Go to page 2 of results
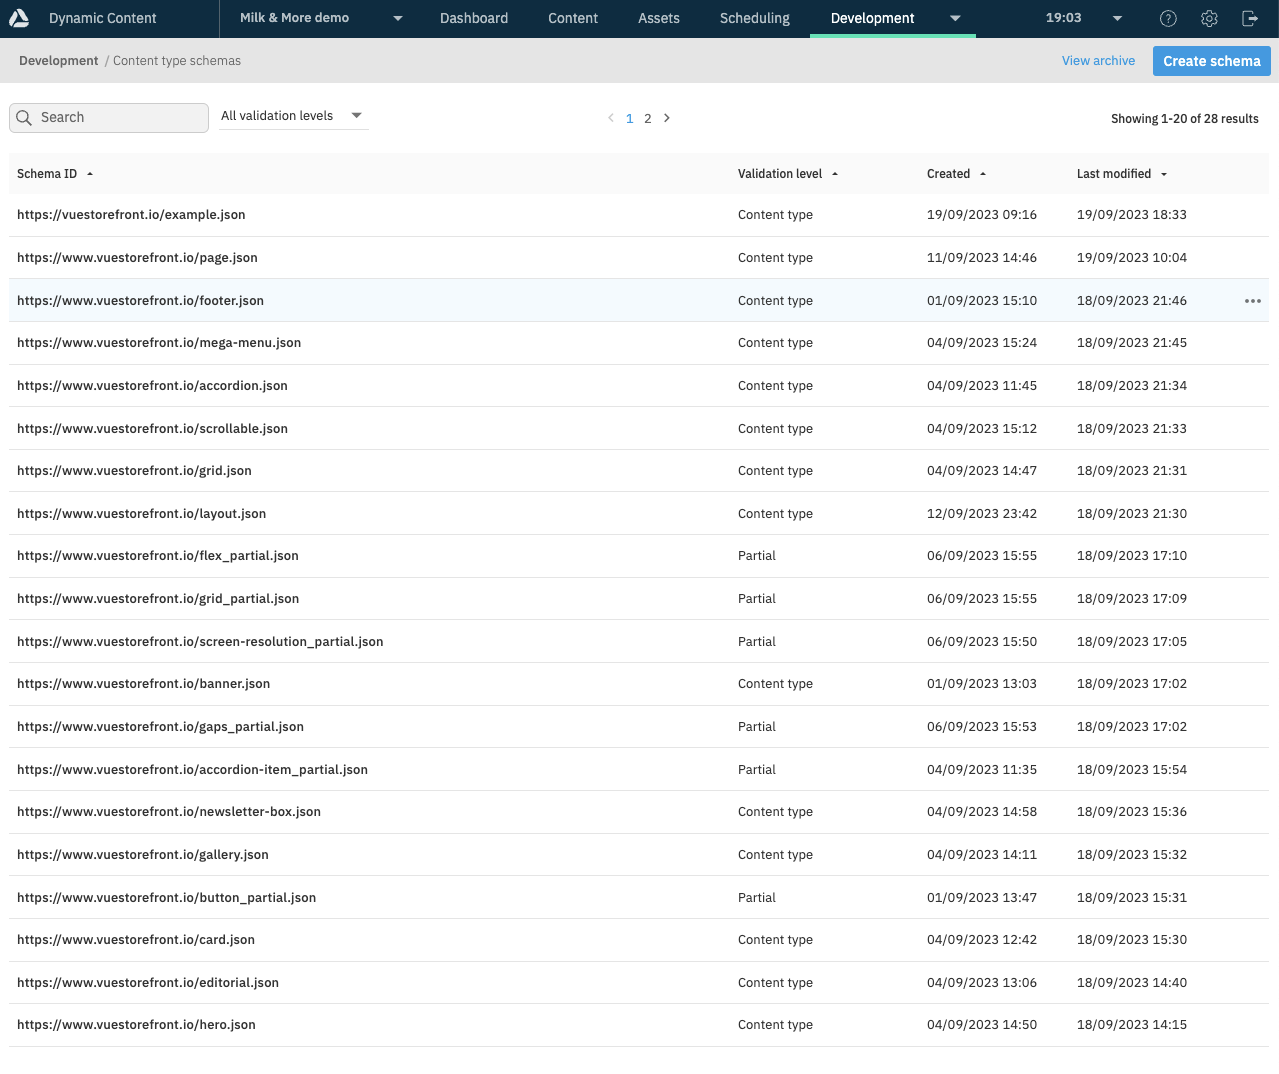1279x1074 pixels. tap(648, 119)
